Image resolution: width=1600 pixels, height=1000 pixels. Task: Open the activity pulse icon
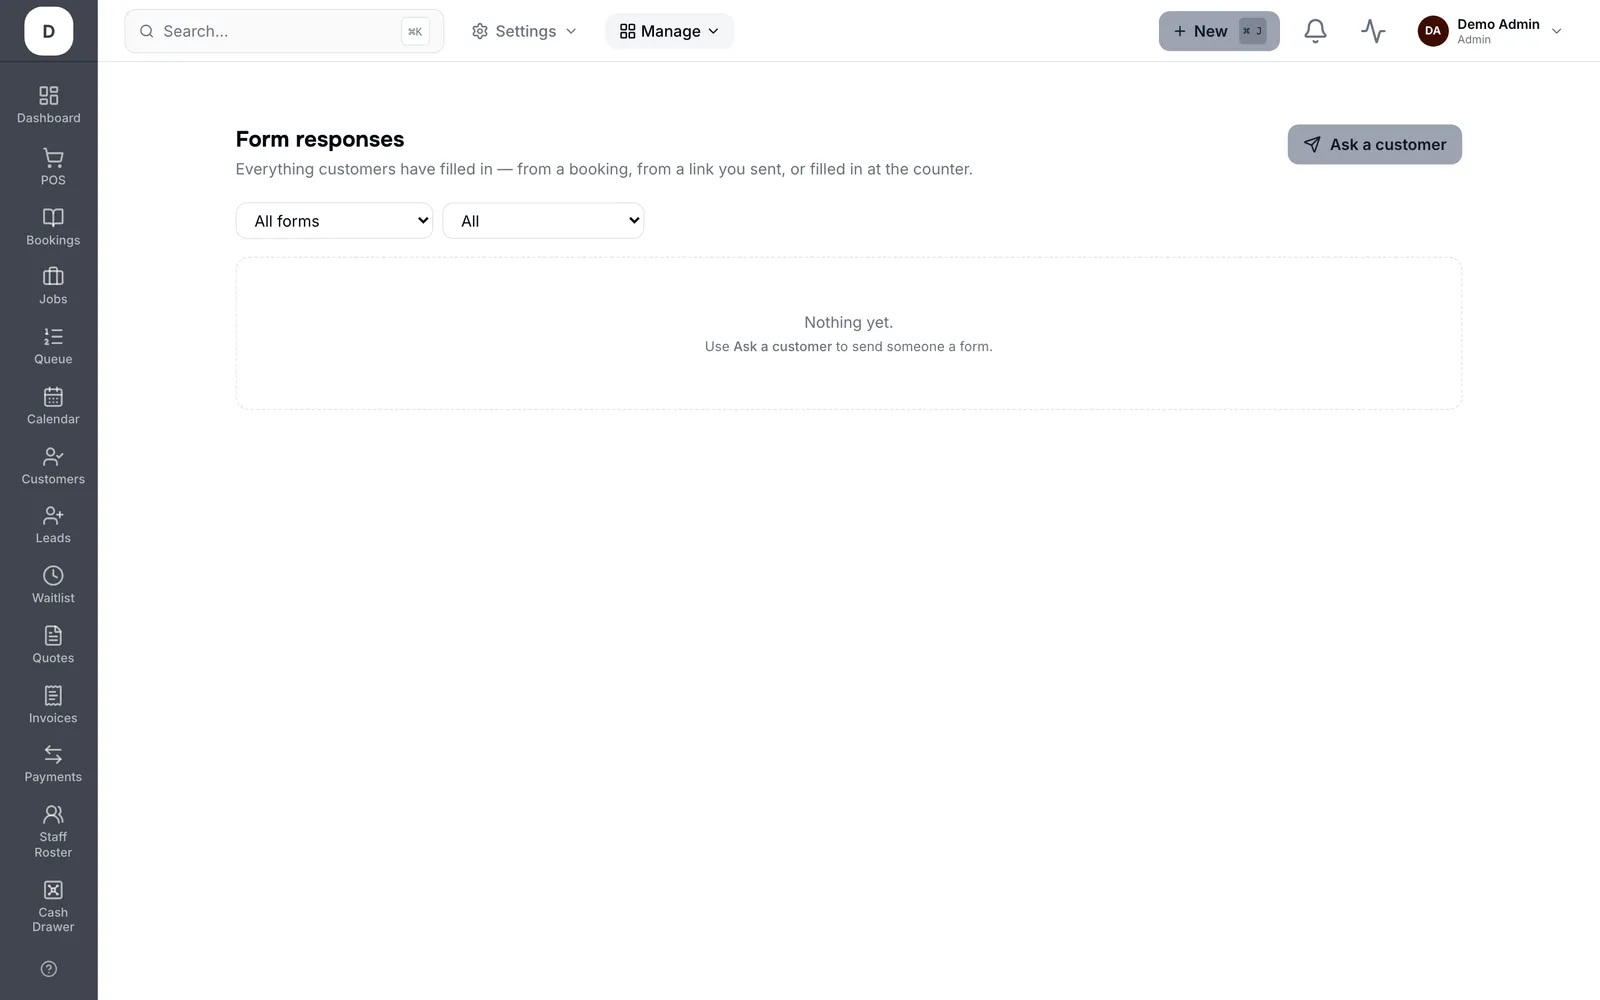click(x=1373, y=31)
